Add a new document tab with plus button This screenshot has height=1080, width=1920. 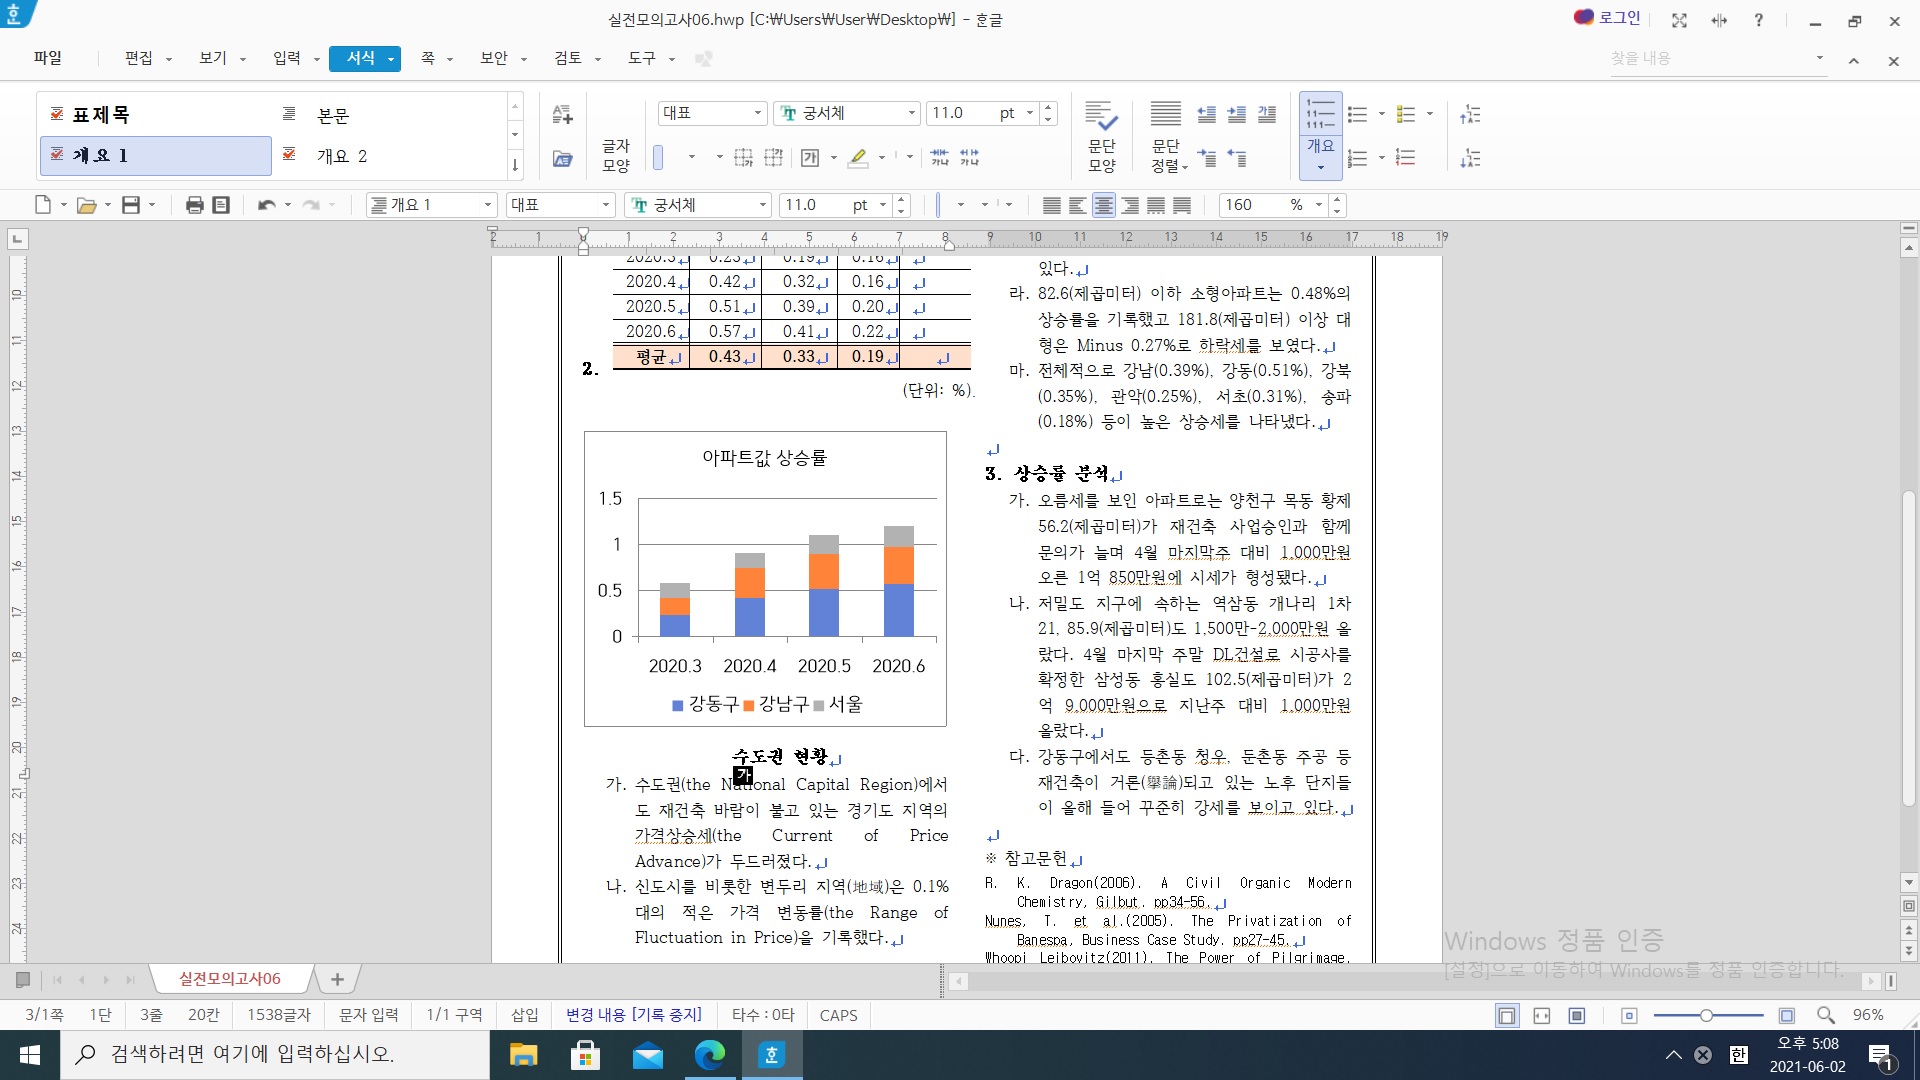point(337,979)
